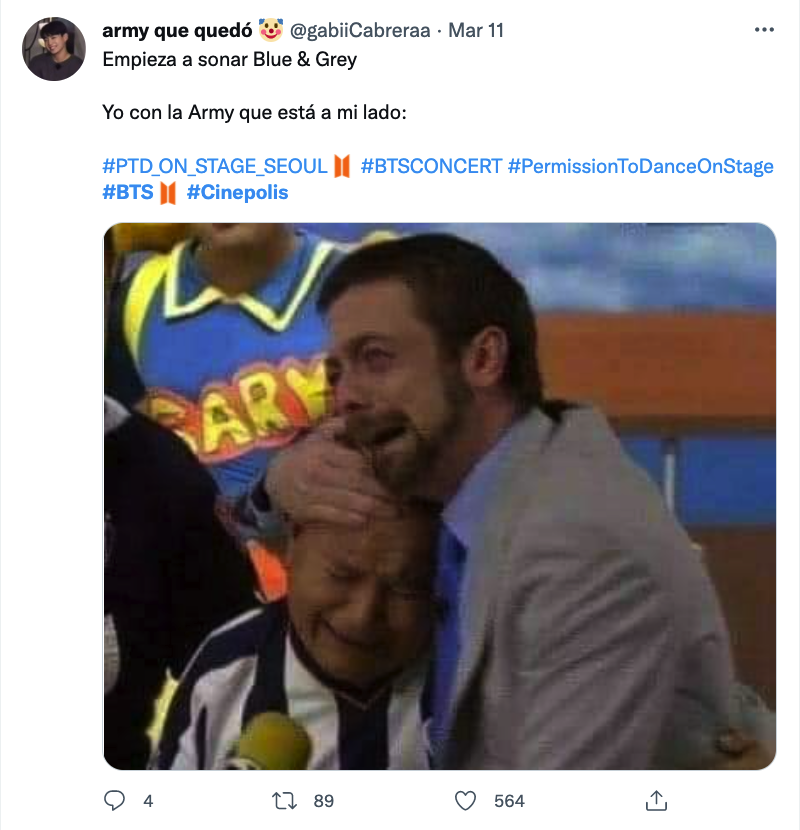Click the BTS emoji after #PTD_ON_STAGE_SEOUL

pos(342,166)
